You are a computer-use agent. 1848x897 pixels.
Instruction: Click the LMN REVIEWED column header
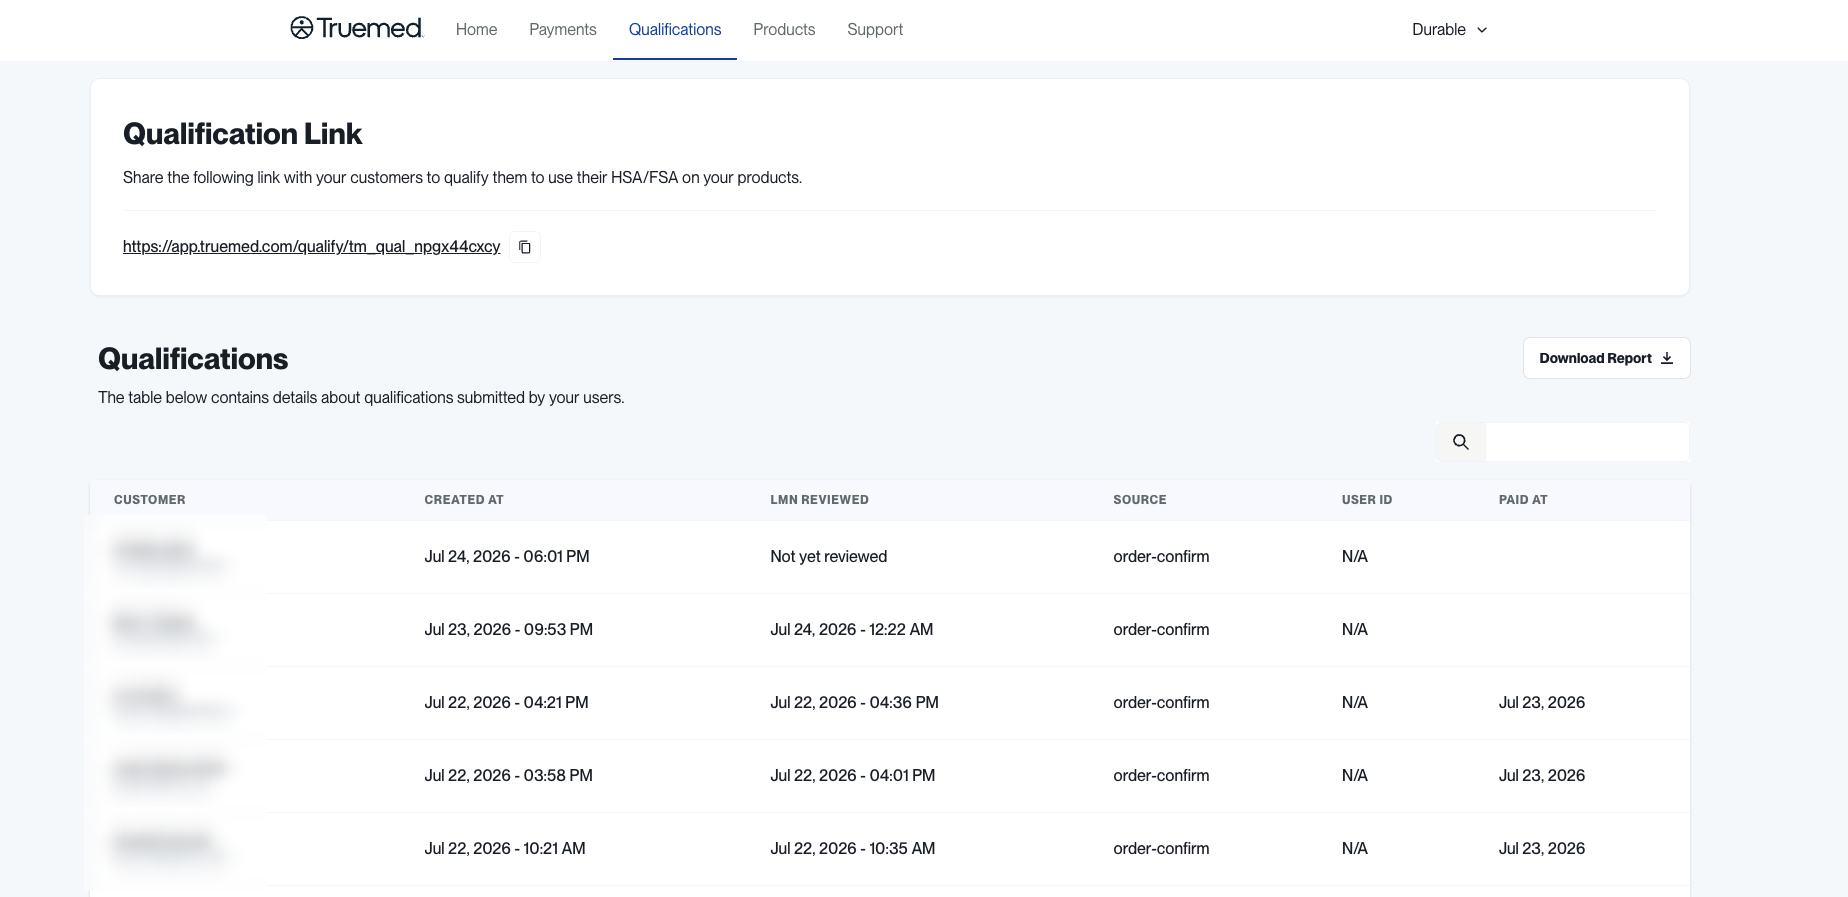pos(819,500)
